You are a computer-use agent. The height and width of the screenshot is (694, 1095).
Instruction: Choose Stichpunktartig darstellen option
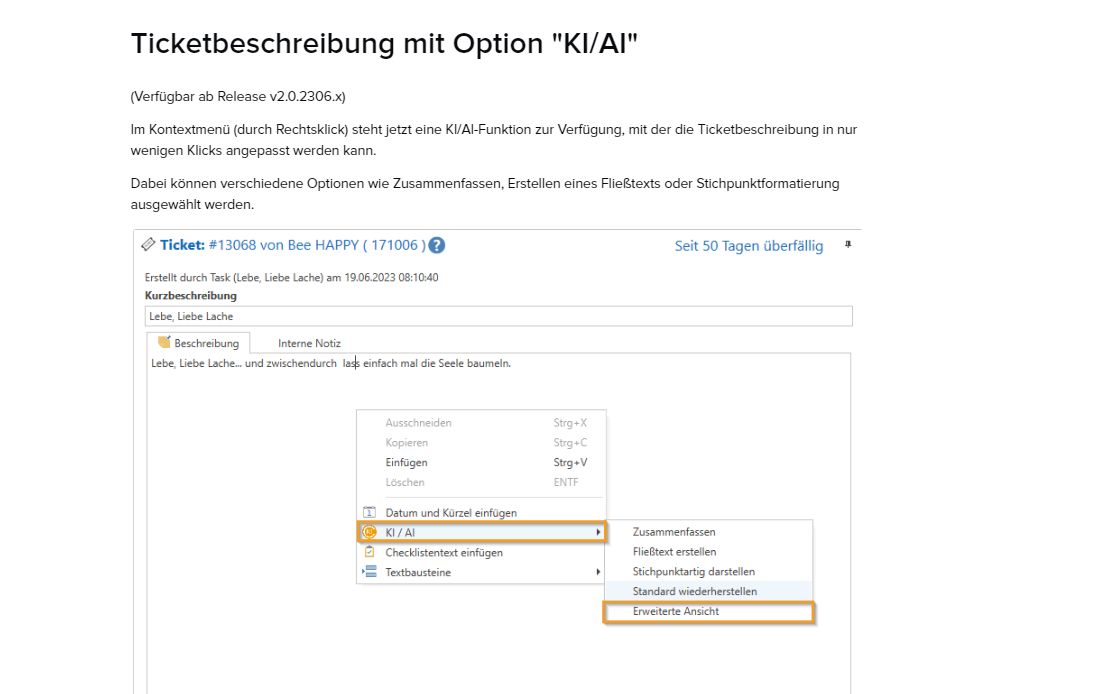[693, 572]
